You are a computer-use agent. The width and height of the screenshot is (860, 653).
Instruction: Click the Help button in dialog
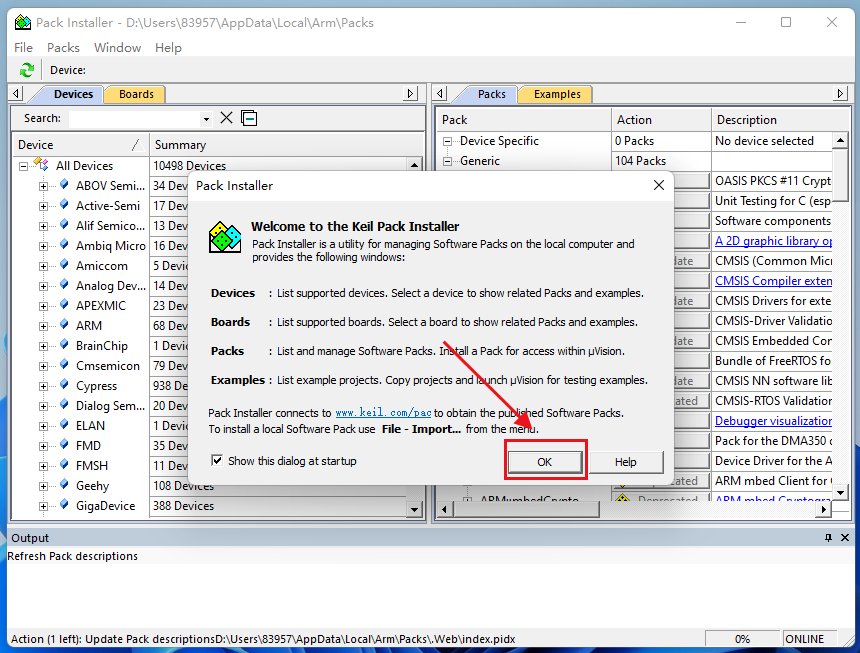pyautogui.click(x=625, y=462)
